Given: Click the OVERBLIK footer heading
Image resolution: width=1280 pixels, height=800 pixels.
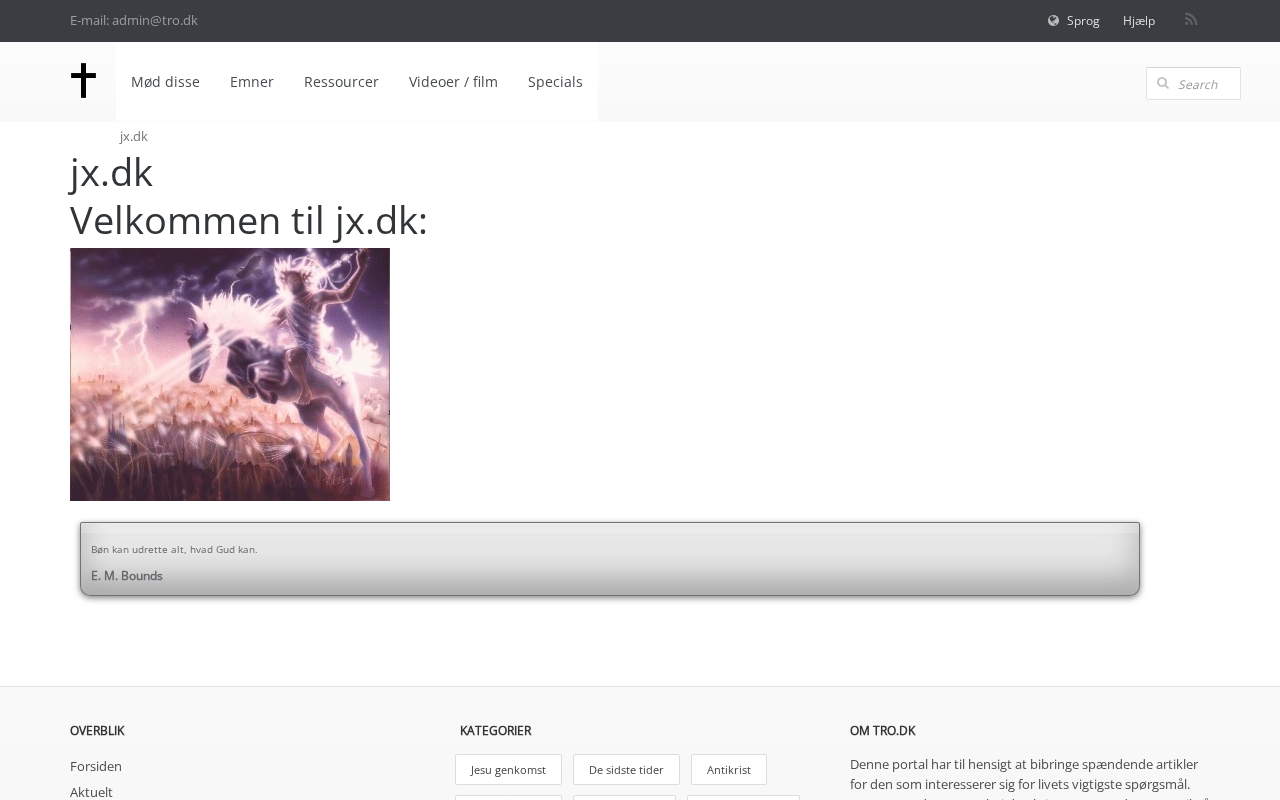Looking at the screenshot, I should 97,731.
